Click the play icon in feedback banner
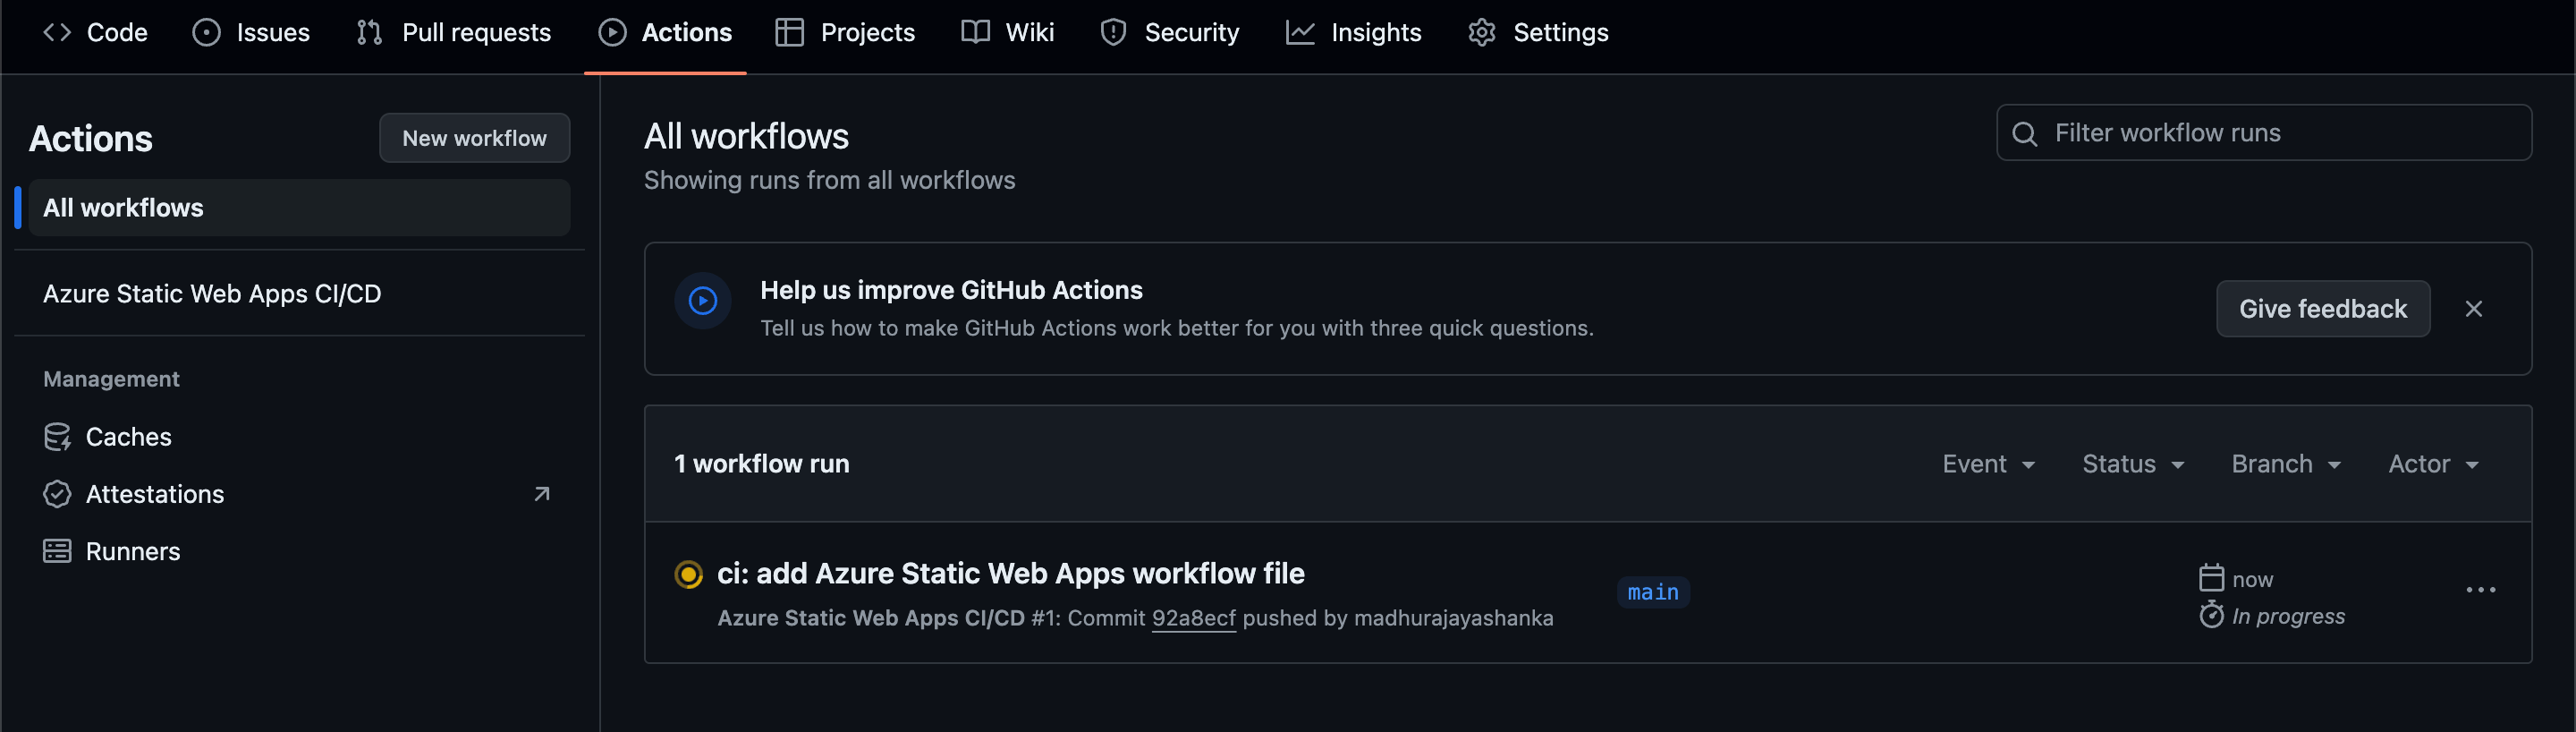2576x732 pixels. (703, 300)
